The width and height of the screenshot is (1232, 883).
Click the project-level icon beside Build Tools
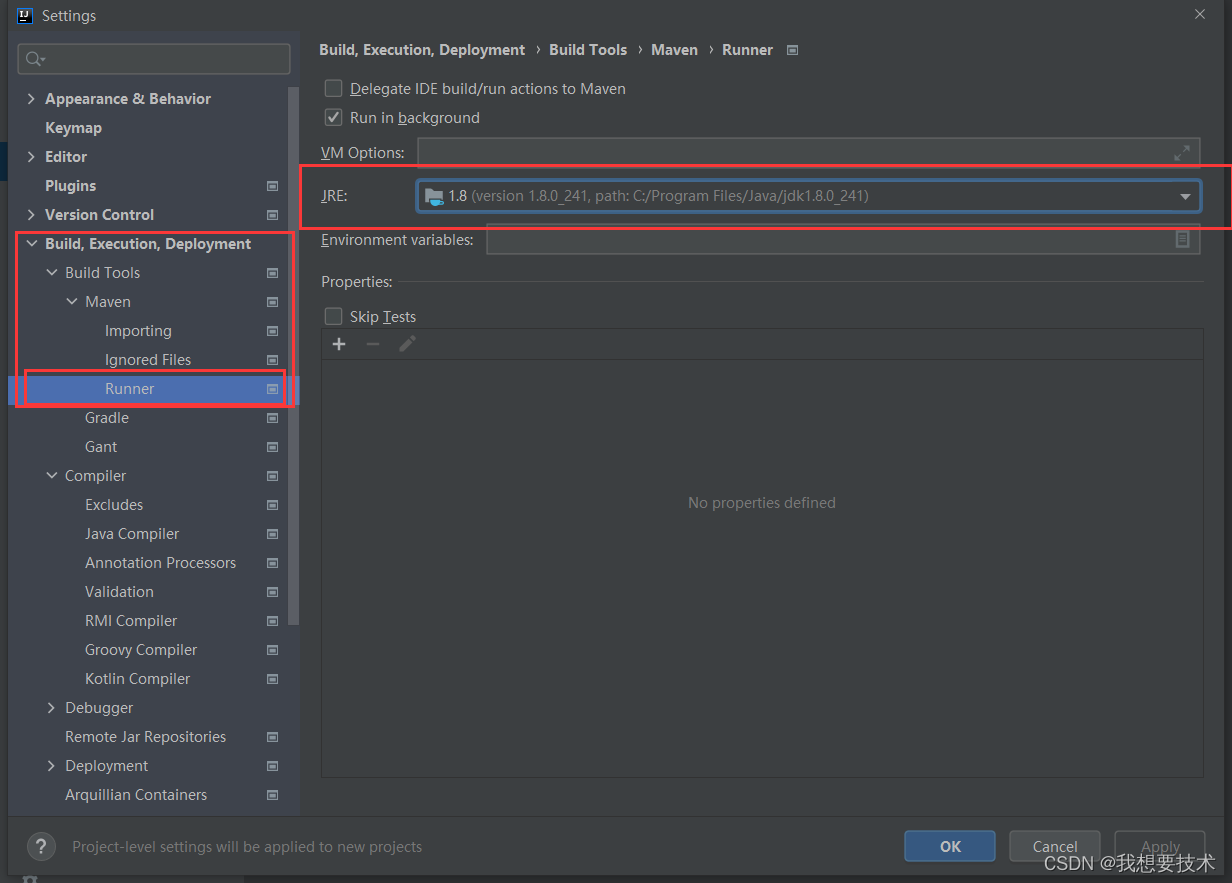(x=272, y=273)
